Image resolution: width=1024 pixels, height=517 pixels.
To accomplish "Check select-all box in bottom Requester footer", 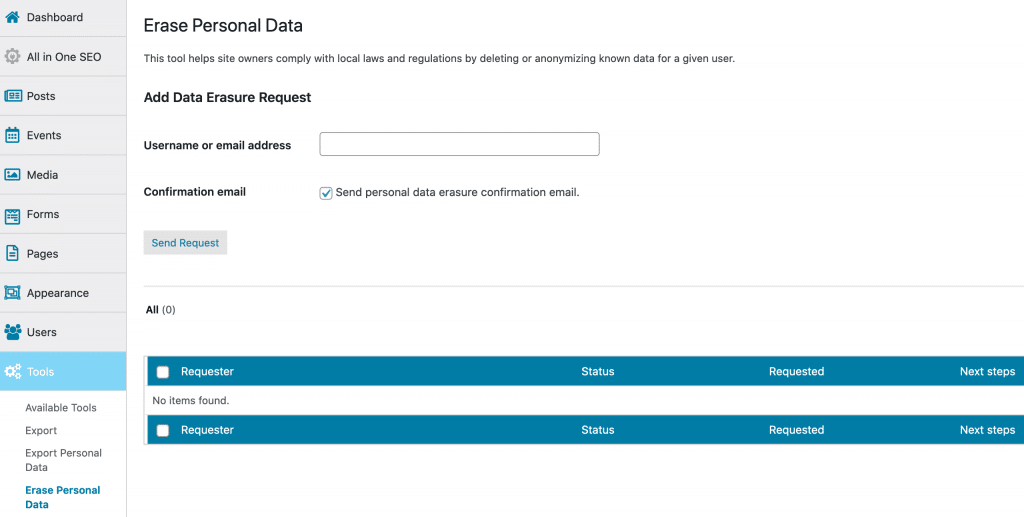I will [x=163, y=430].
